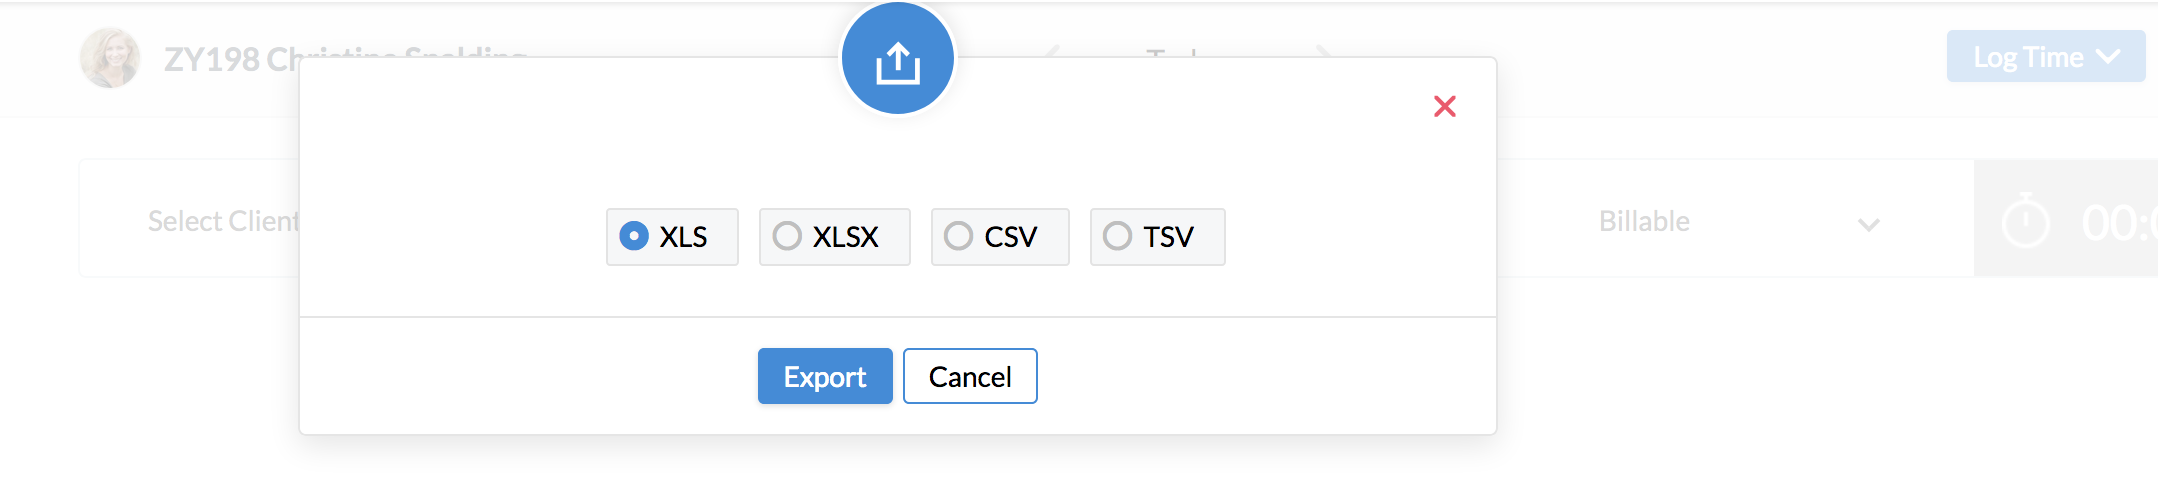Click the stopwatch timer icon
Screen dimensions: 2158x500
(2025, 221)
